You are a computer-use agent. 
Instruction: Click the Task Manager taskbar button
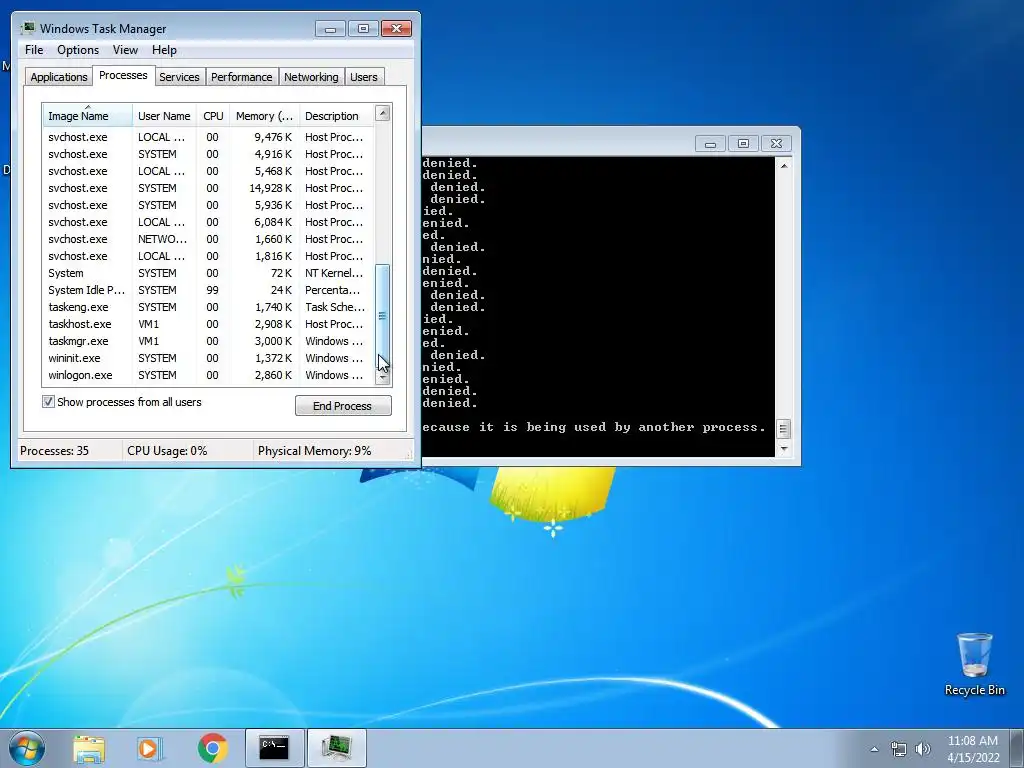pos(336,748)
